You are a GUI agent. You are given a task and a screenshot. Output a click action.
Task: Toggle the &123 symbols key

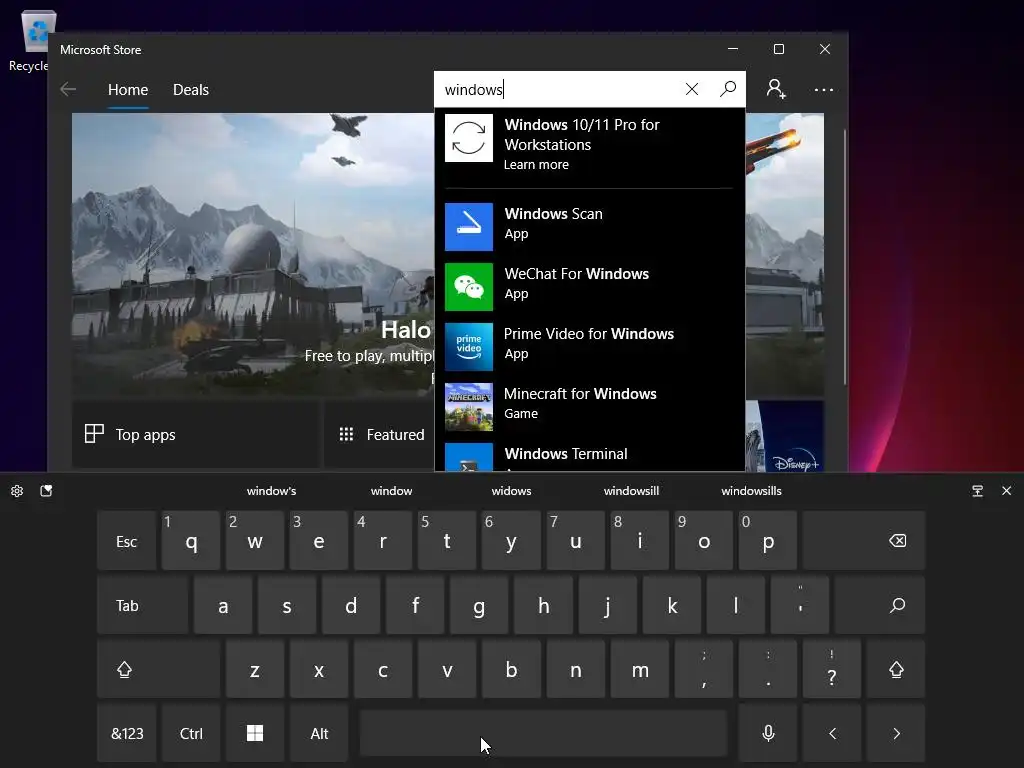point(127,733)
